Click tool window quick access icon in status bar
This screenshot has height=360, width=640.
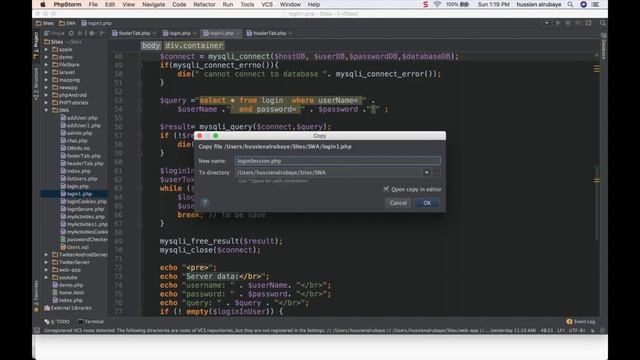[36, 330]
